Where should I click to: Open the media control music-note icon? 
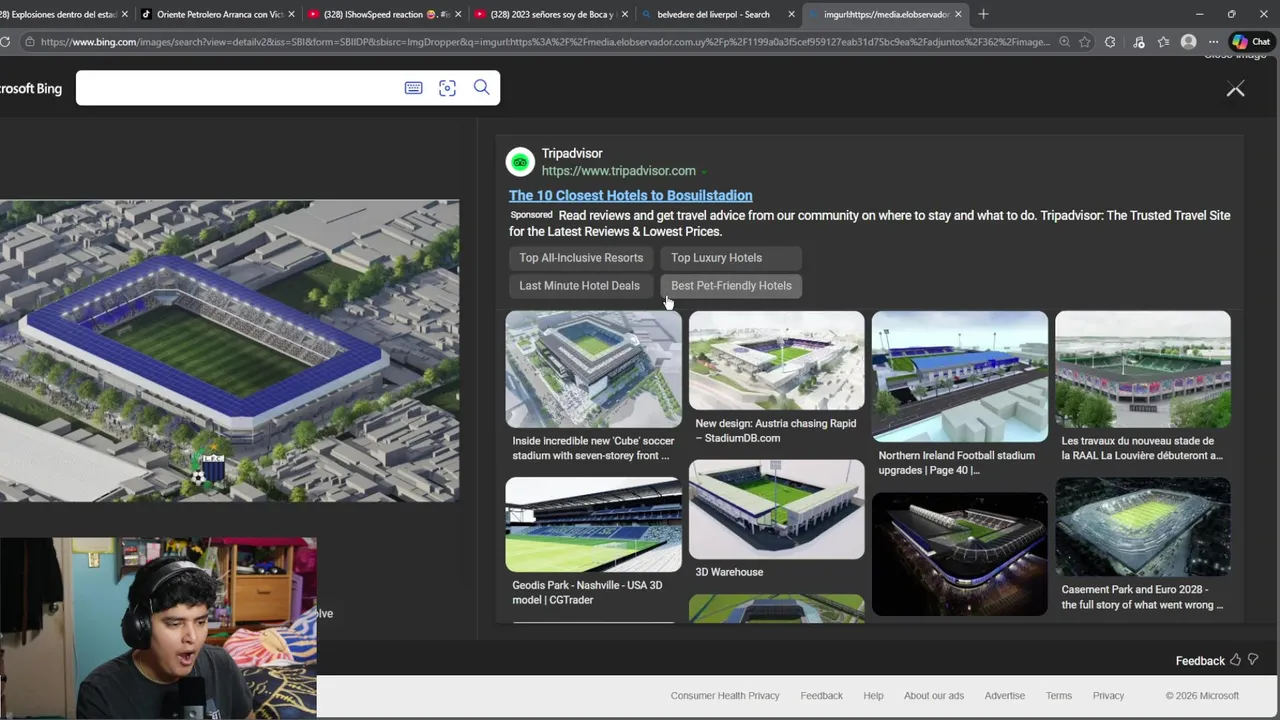point(1138,42)
